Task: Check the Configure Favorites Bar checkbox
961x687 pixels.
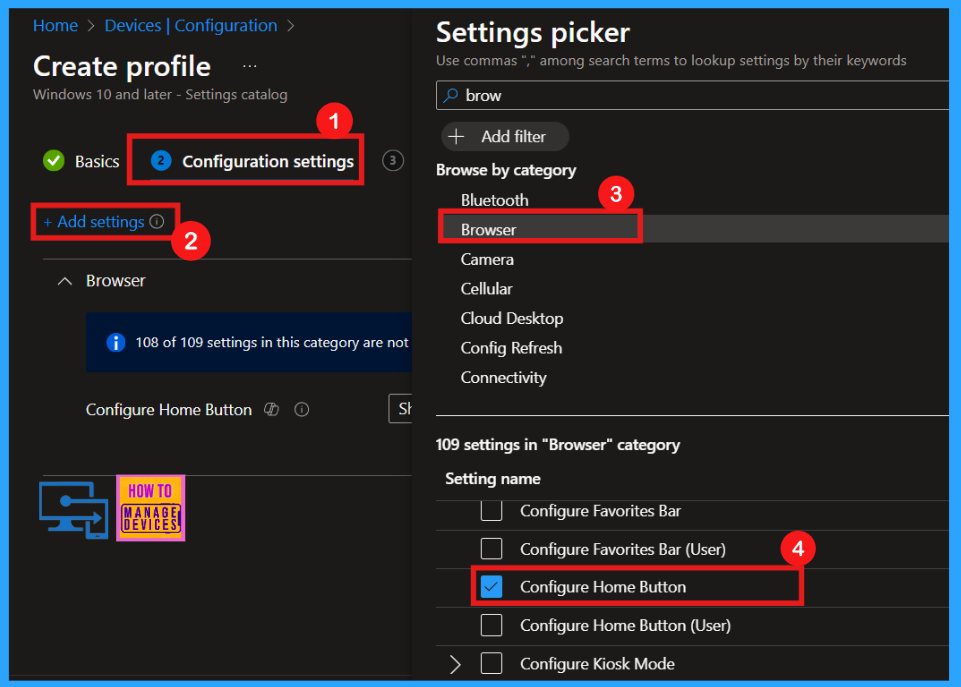Action: click(492, 511)
